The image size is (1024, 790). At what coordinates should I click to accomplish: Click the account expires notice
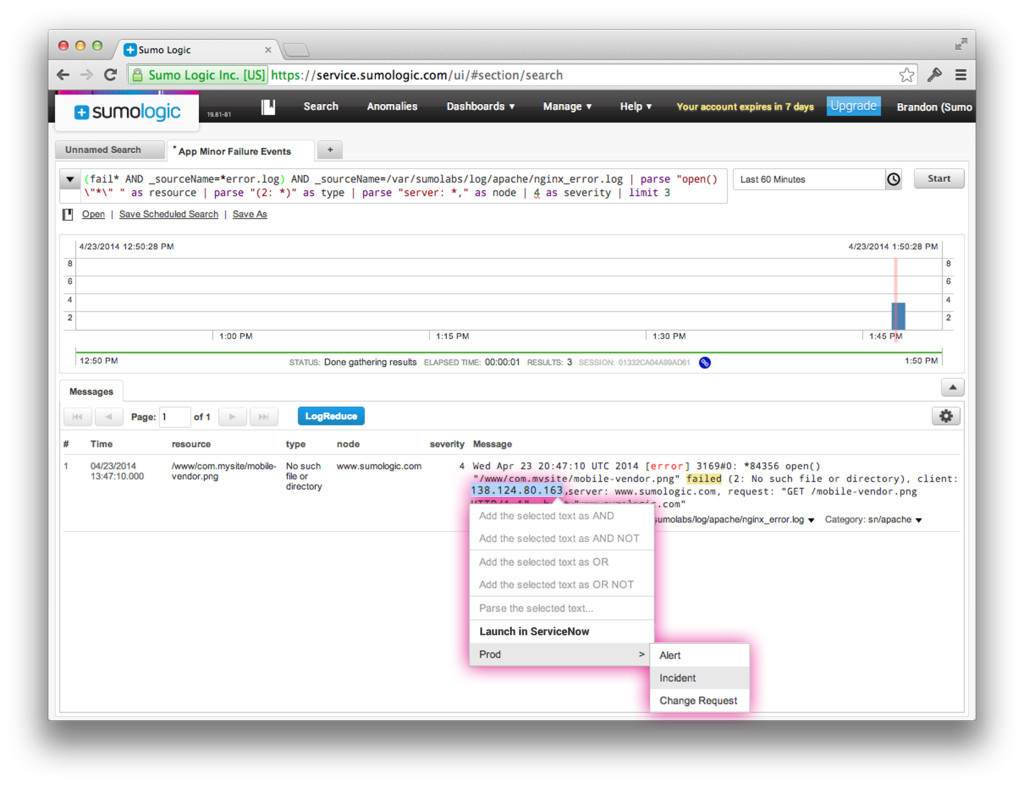coord(745,107)
